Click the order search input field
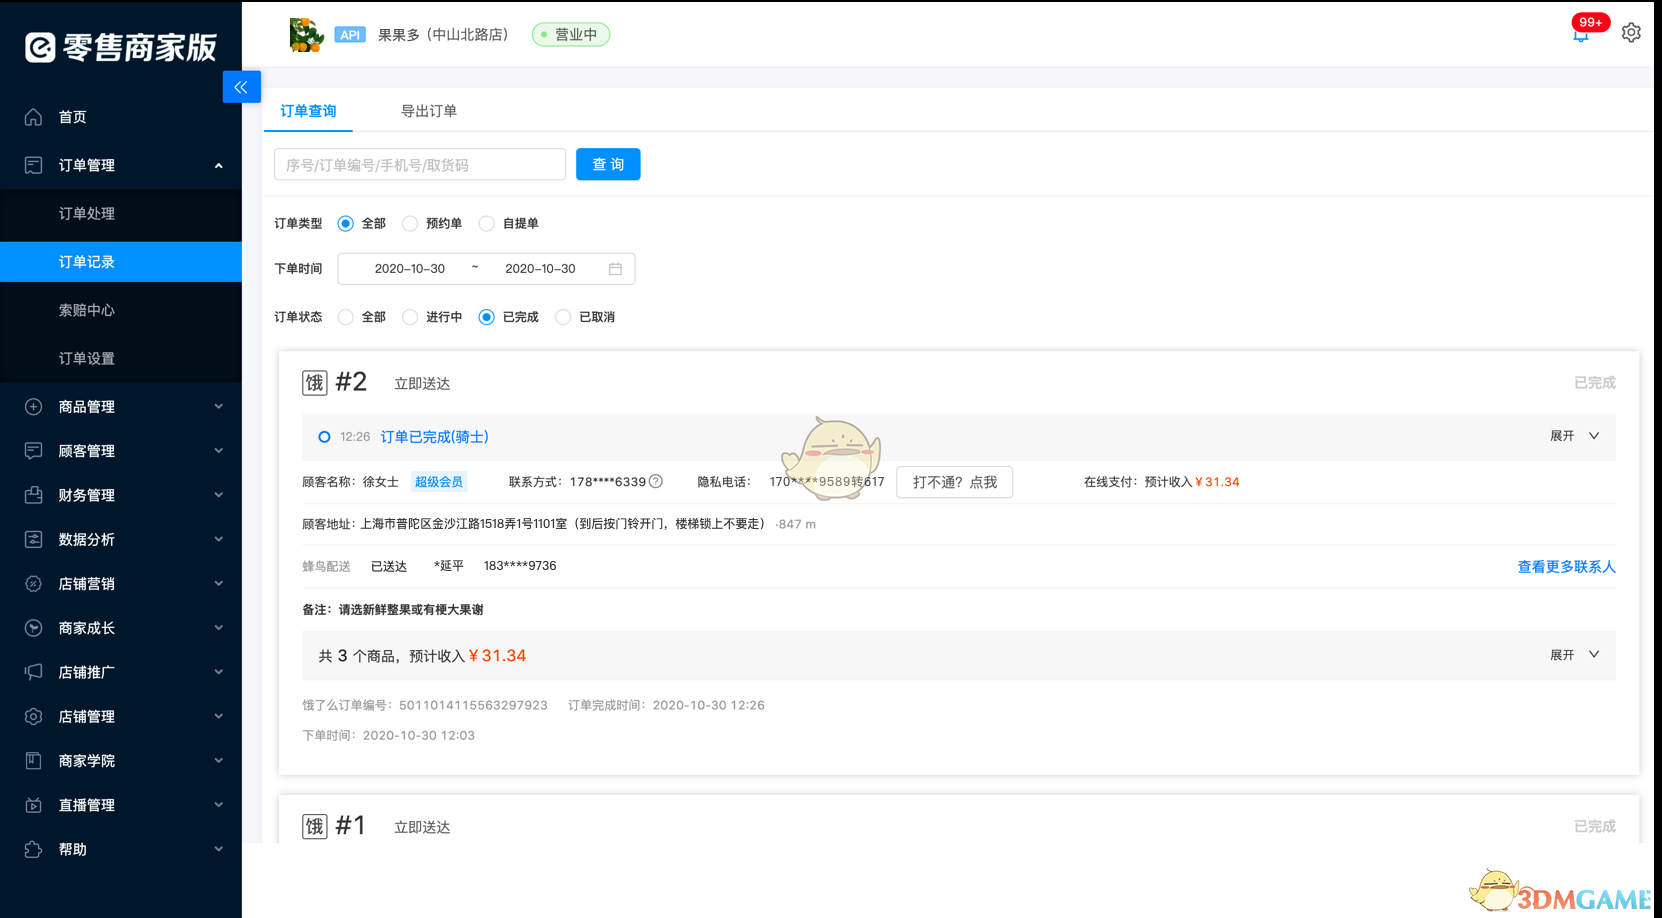This screenshot has width=1662, height=918. coord(419,164)
